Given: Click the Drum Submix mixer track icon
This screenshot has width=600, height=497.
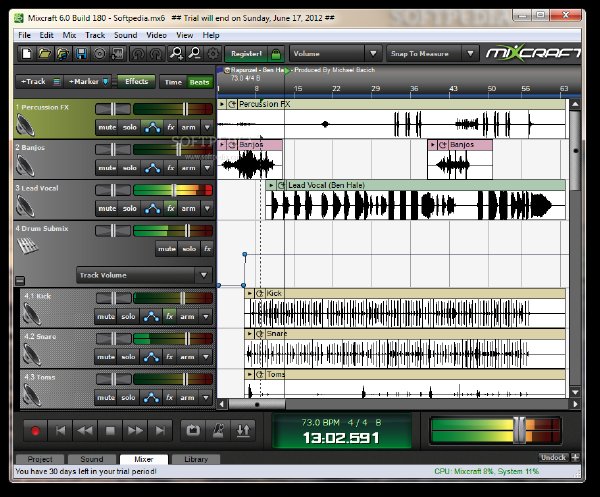Looking at the screenshot, I should pos(28,245).
